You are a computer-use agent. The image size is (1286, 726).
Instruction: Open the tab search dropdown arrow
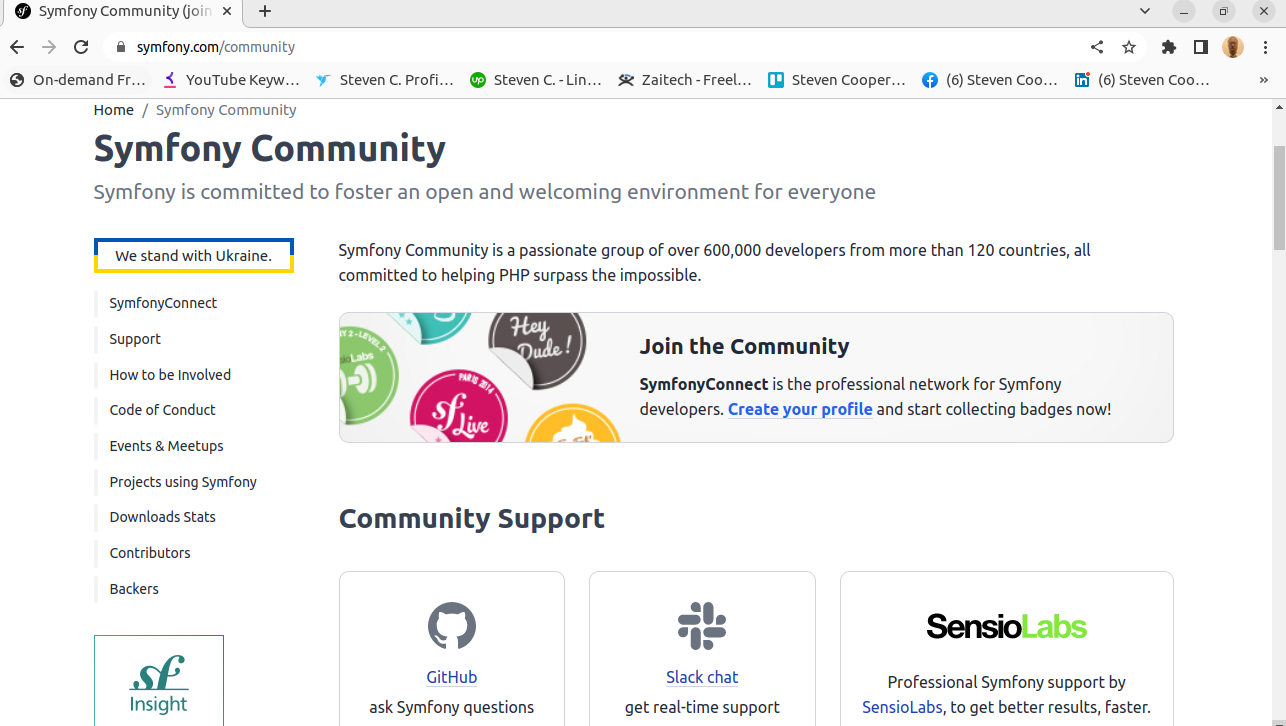(x=1145, y=11)
